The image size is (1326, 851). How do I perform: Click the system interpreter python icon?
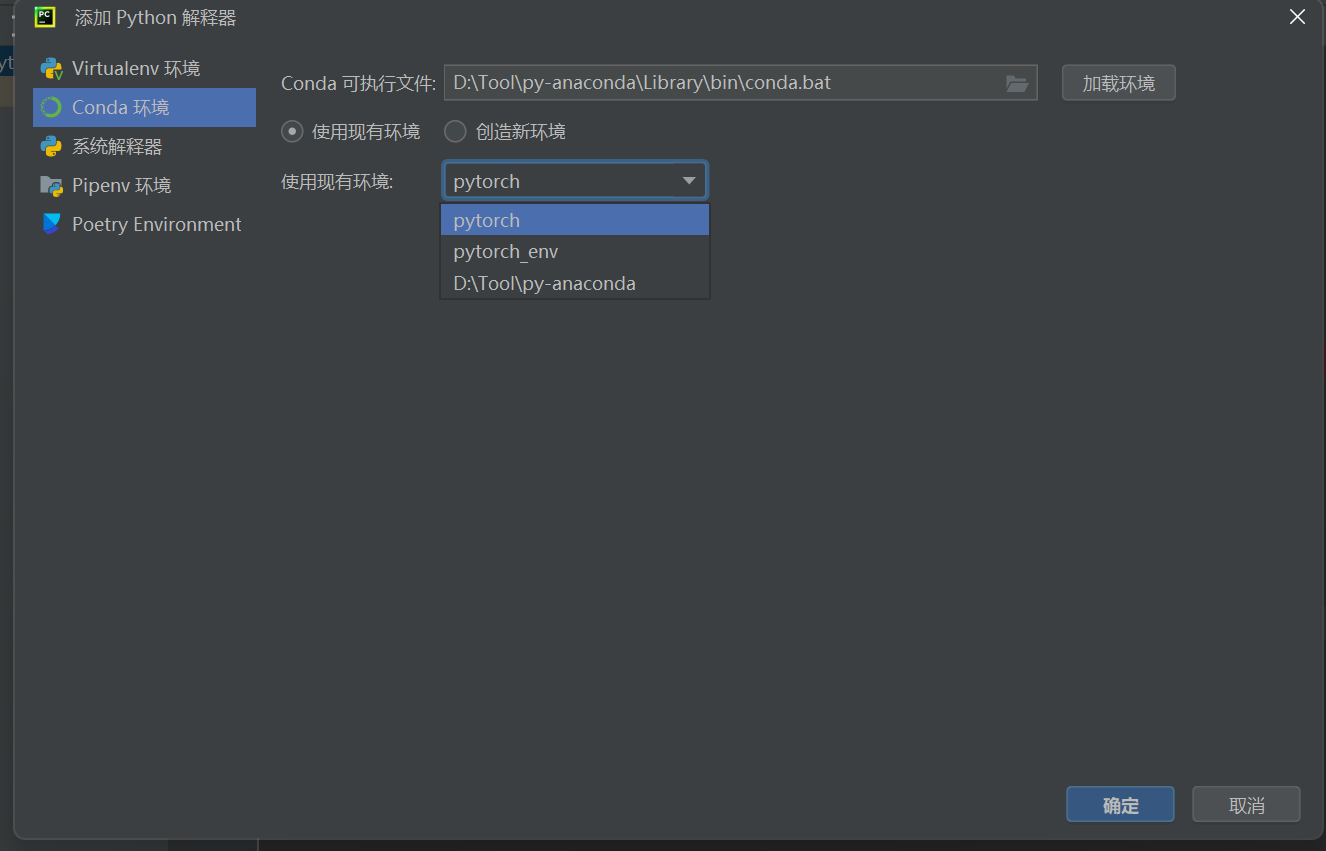pyautogui.click(x=51, y=147)
